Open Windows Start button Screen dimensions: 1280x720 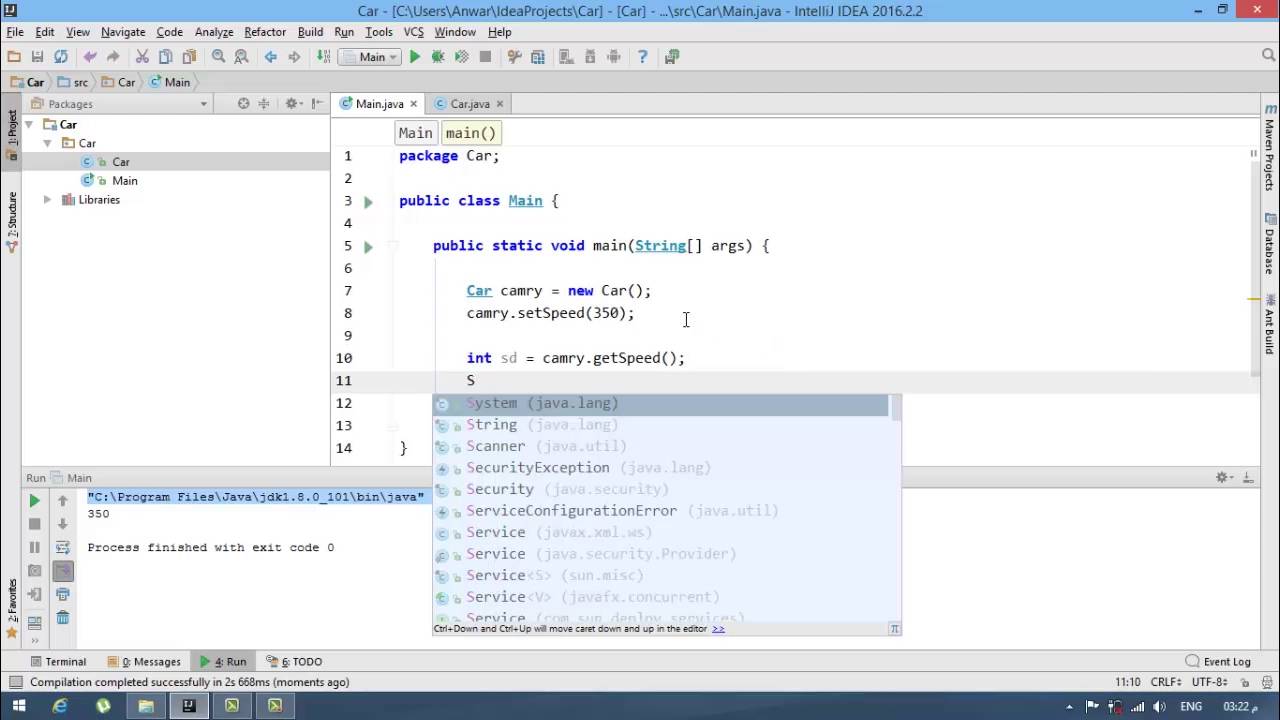[x=19, y=705]
